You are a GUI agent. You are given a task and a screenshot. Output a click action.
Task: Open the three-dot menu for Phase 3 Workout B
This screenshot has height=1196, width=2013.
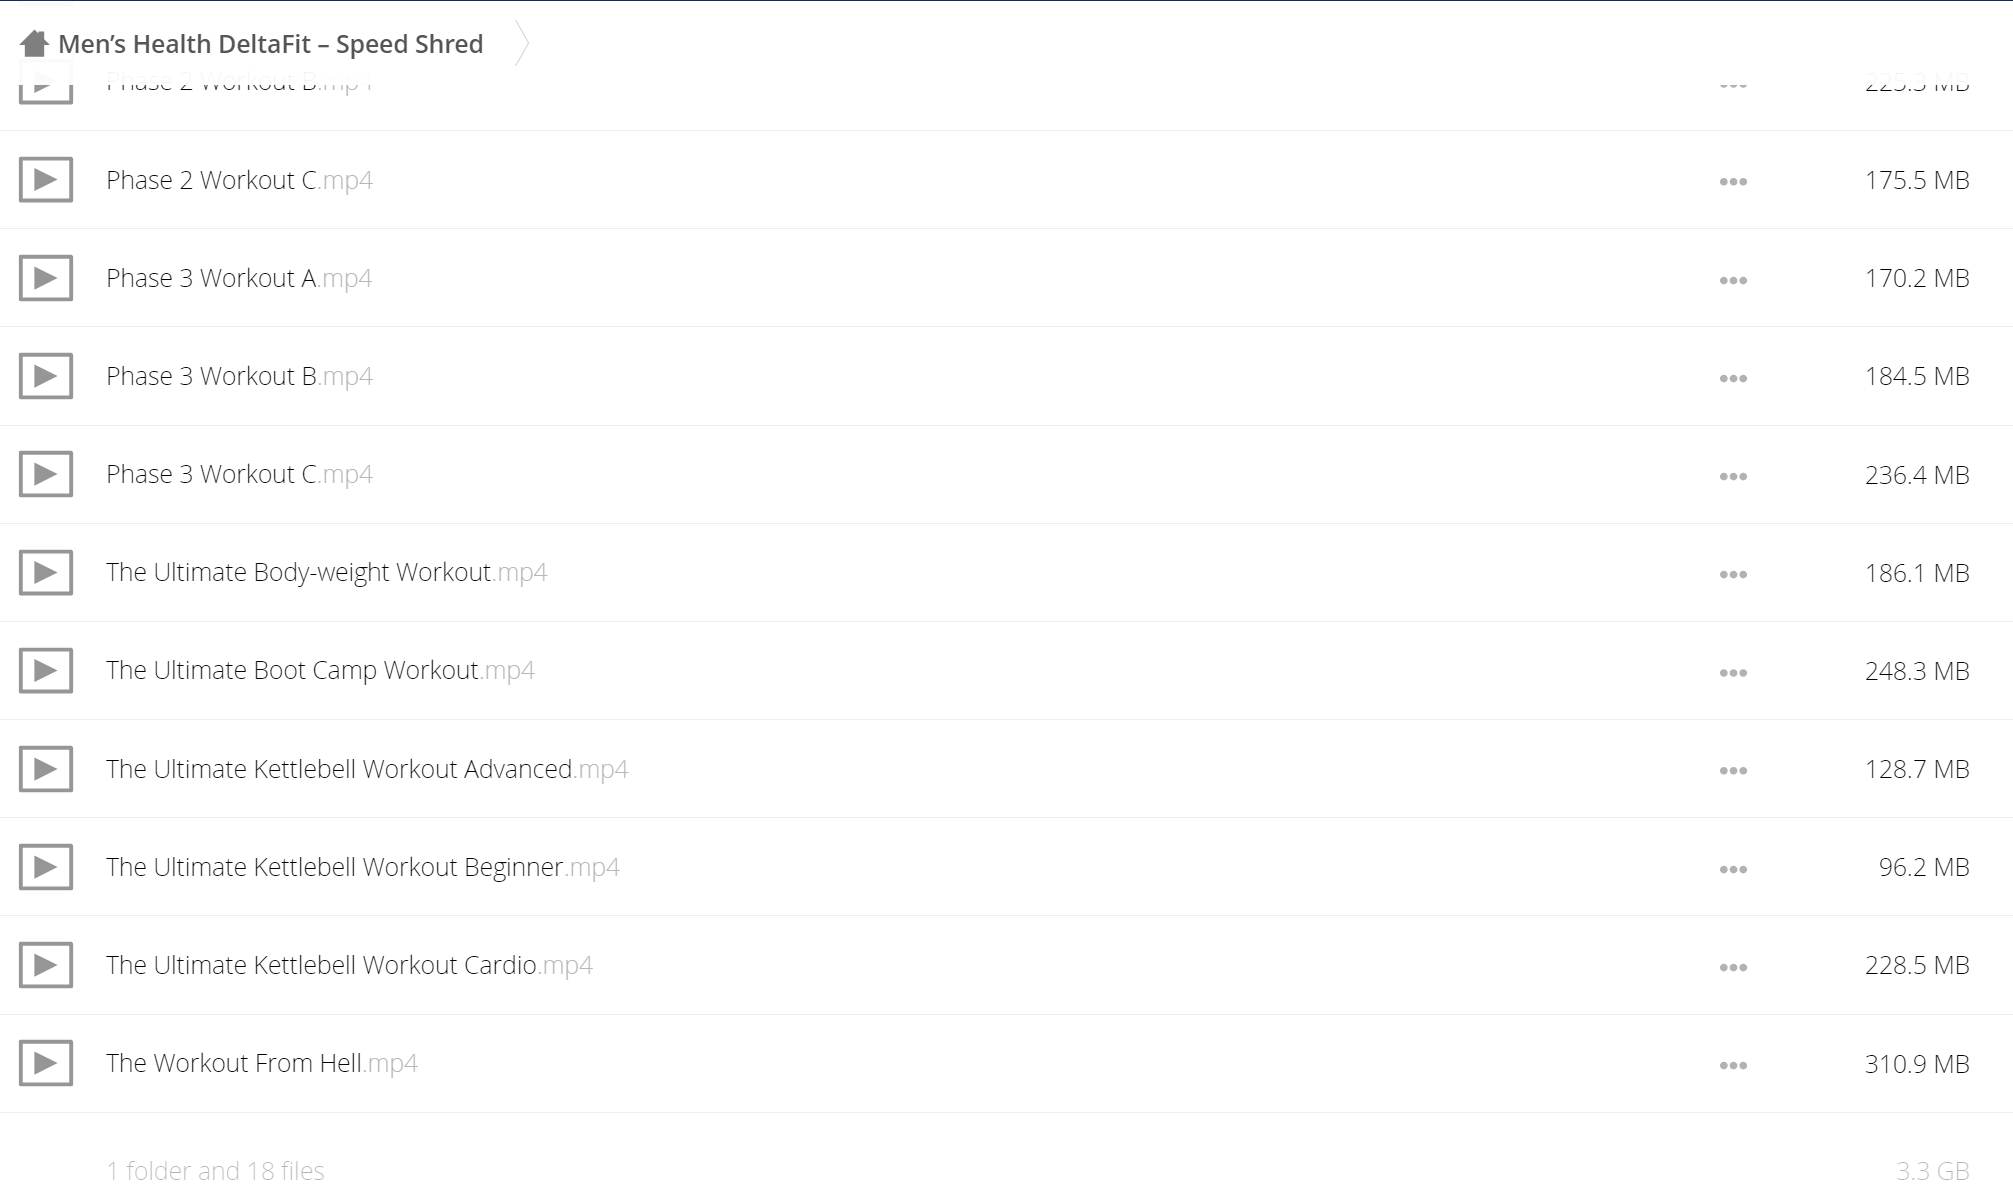pyautogui.click(x=1733, y=378)
